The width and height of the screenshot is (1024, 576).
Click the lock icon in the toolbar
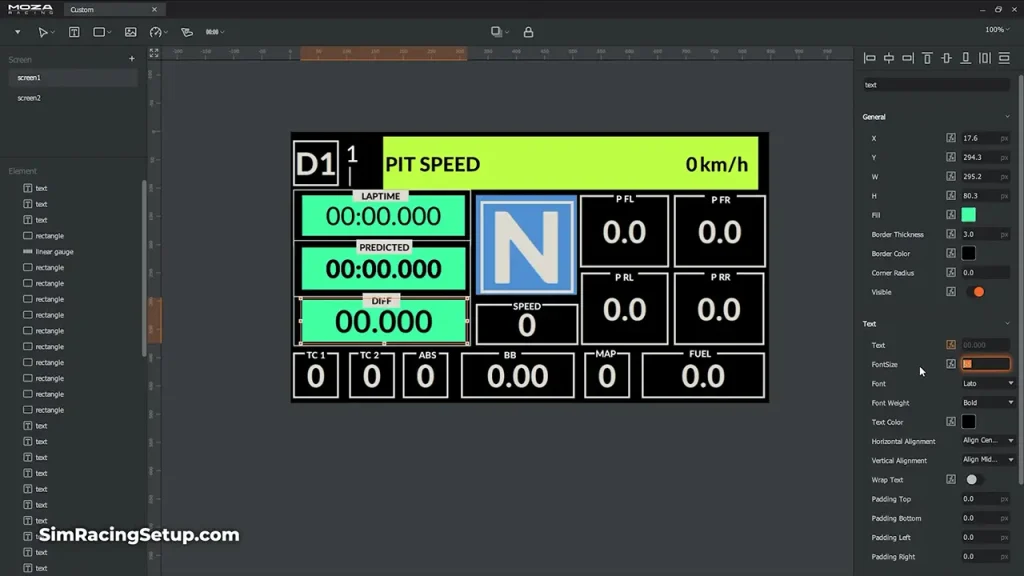[x=528, y=32]
